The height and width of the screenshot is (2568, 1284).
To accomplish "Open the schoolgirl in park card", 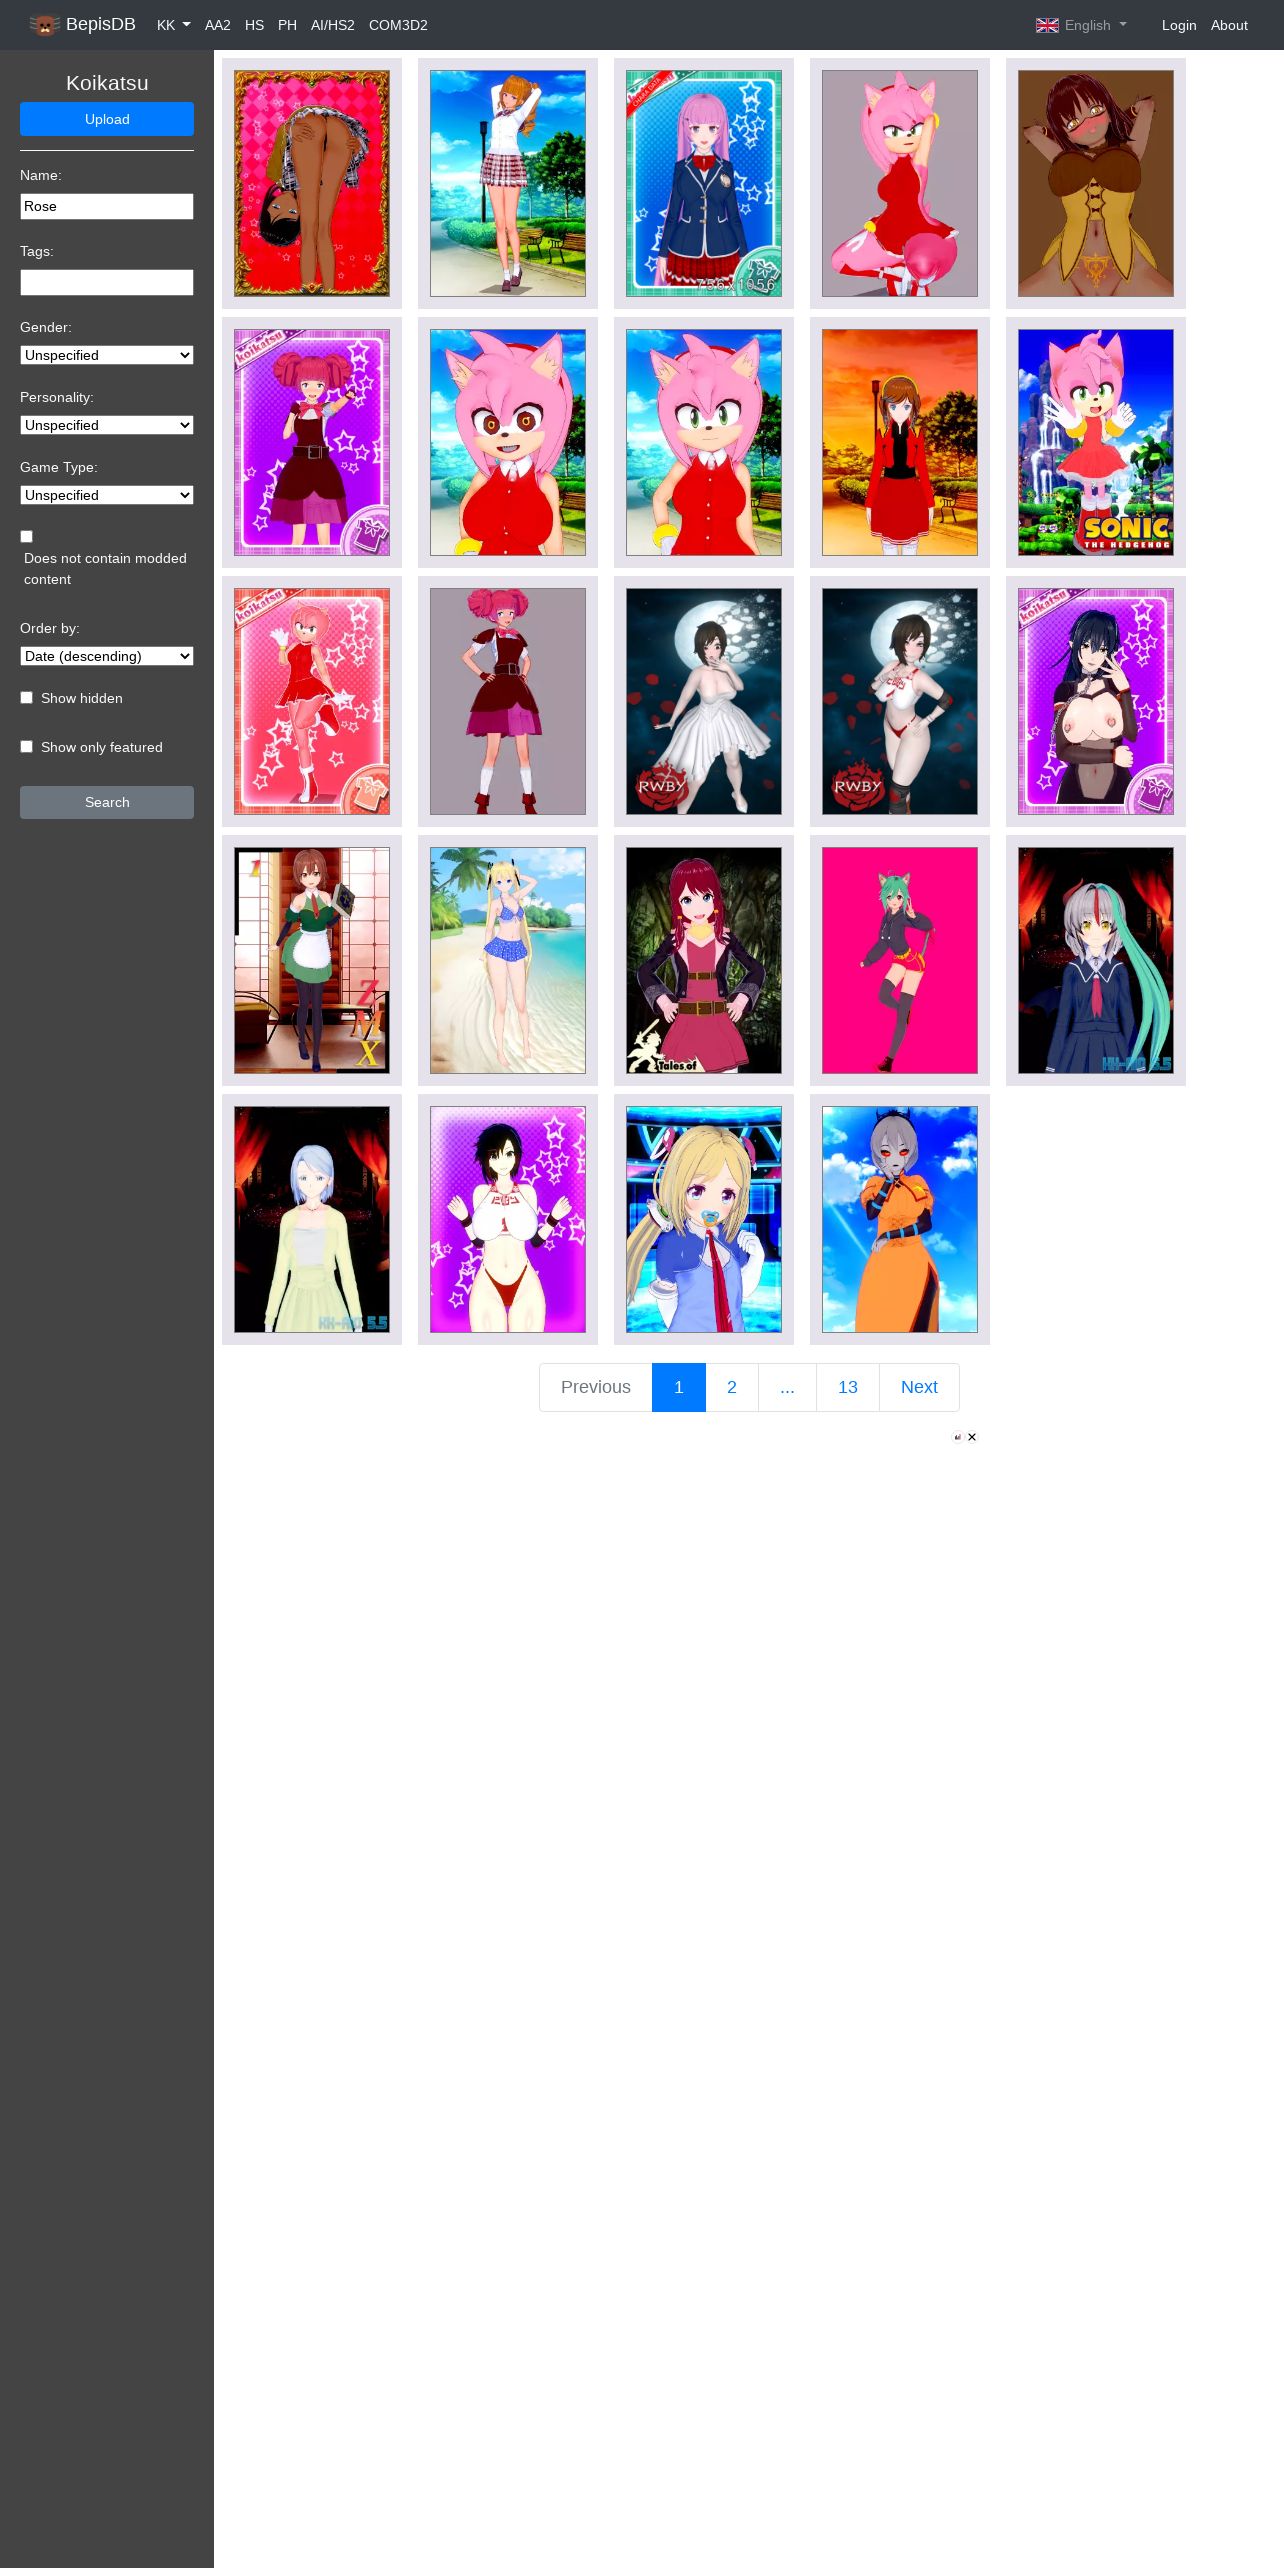I will [x=508, y=183].
